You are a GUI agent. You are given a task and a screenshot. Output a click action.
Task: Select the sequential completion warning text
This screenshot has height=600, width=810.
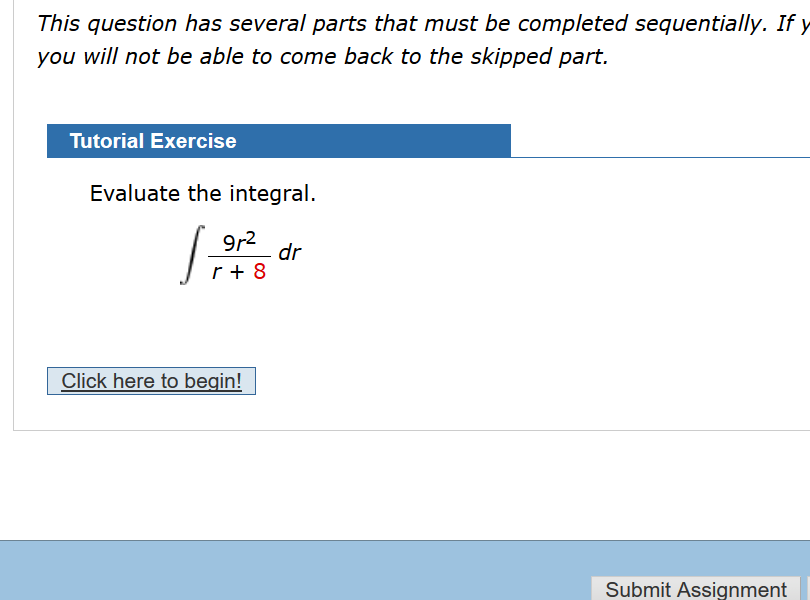(x=400, y=22)
